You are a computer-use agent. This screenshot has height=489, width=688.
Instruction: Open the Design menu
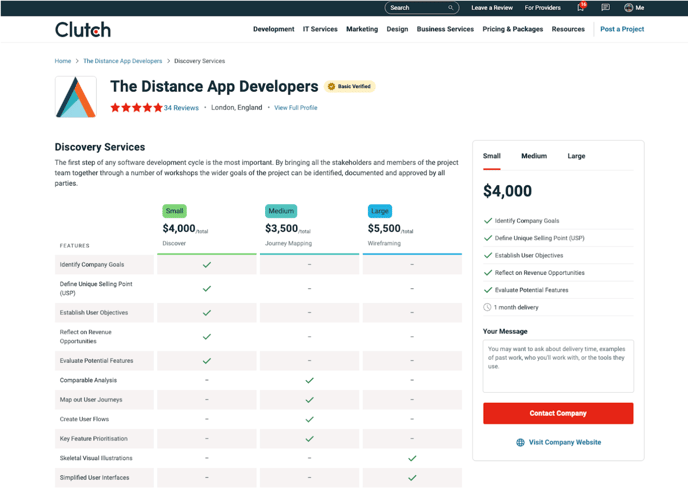[397, 29]
